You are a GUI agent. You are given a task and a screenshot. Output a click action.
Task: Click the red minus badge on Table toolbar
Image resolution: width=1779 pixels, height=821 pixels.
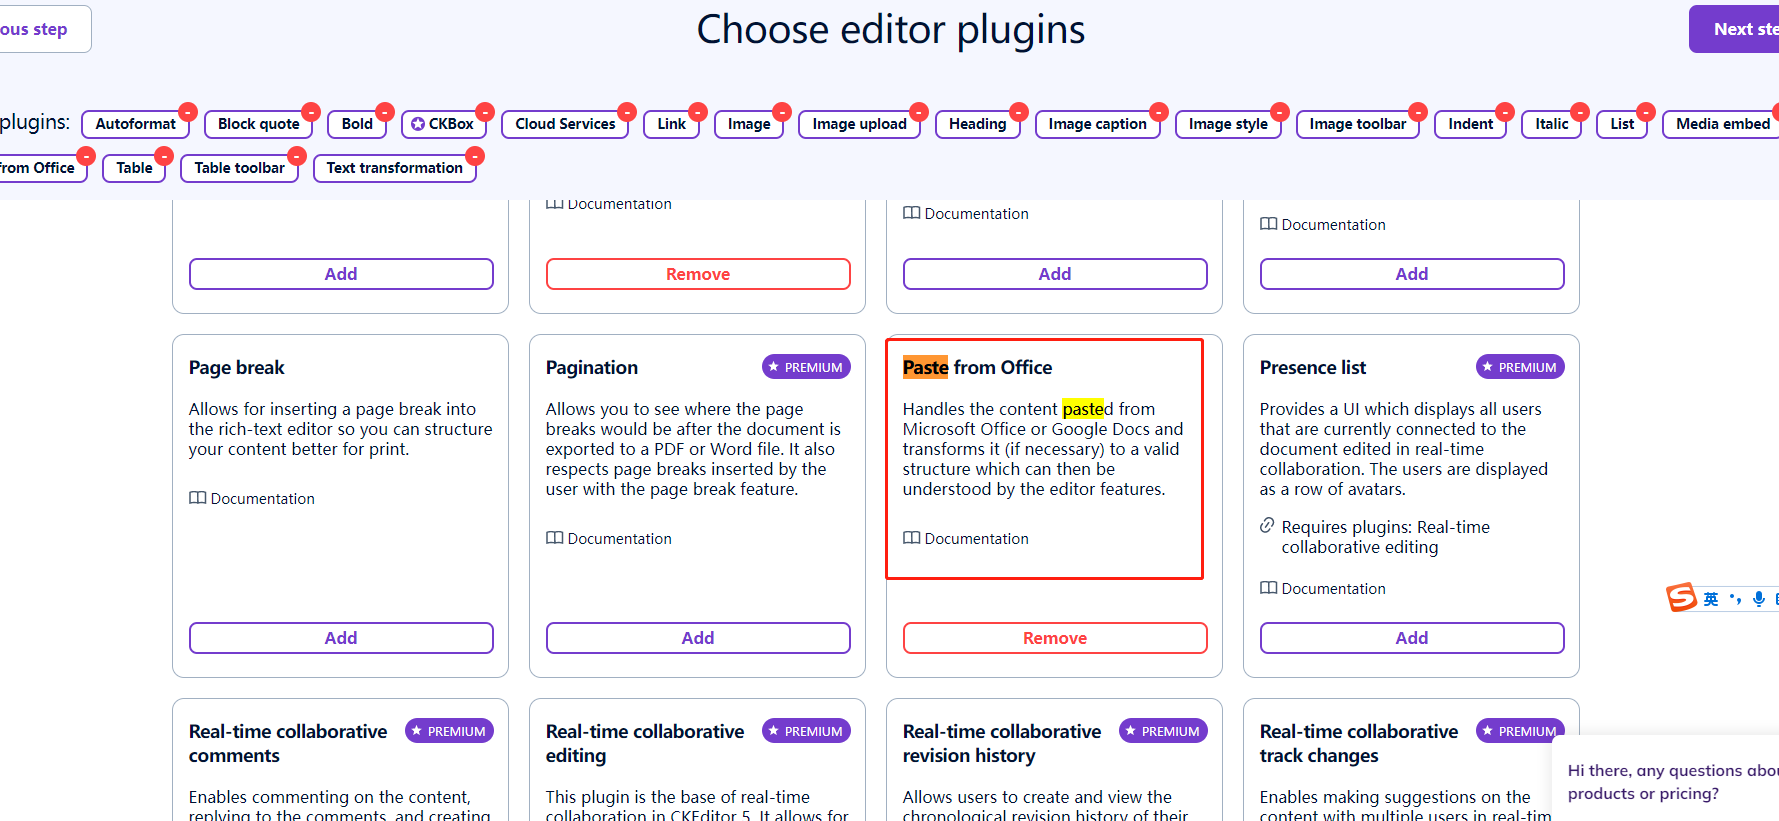tap(297, 156)
